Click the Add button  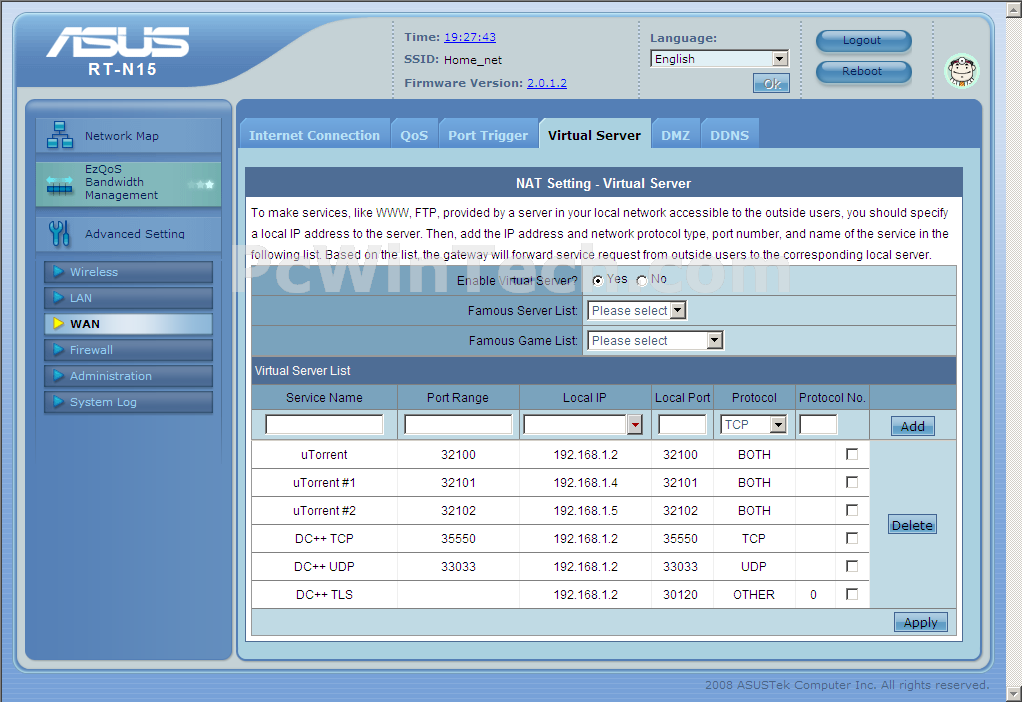coord(912,426)
